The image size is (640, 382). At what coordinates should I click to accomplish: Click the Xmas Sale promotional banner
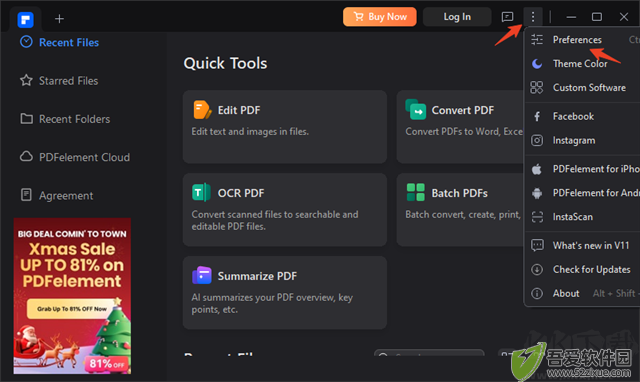pos(72,296)
